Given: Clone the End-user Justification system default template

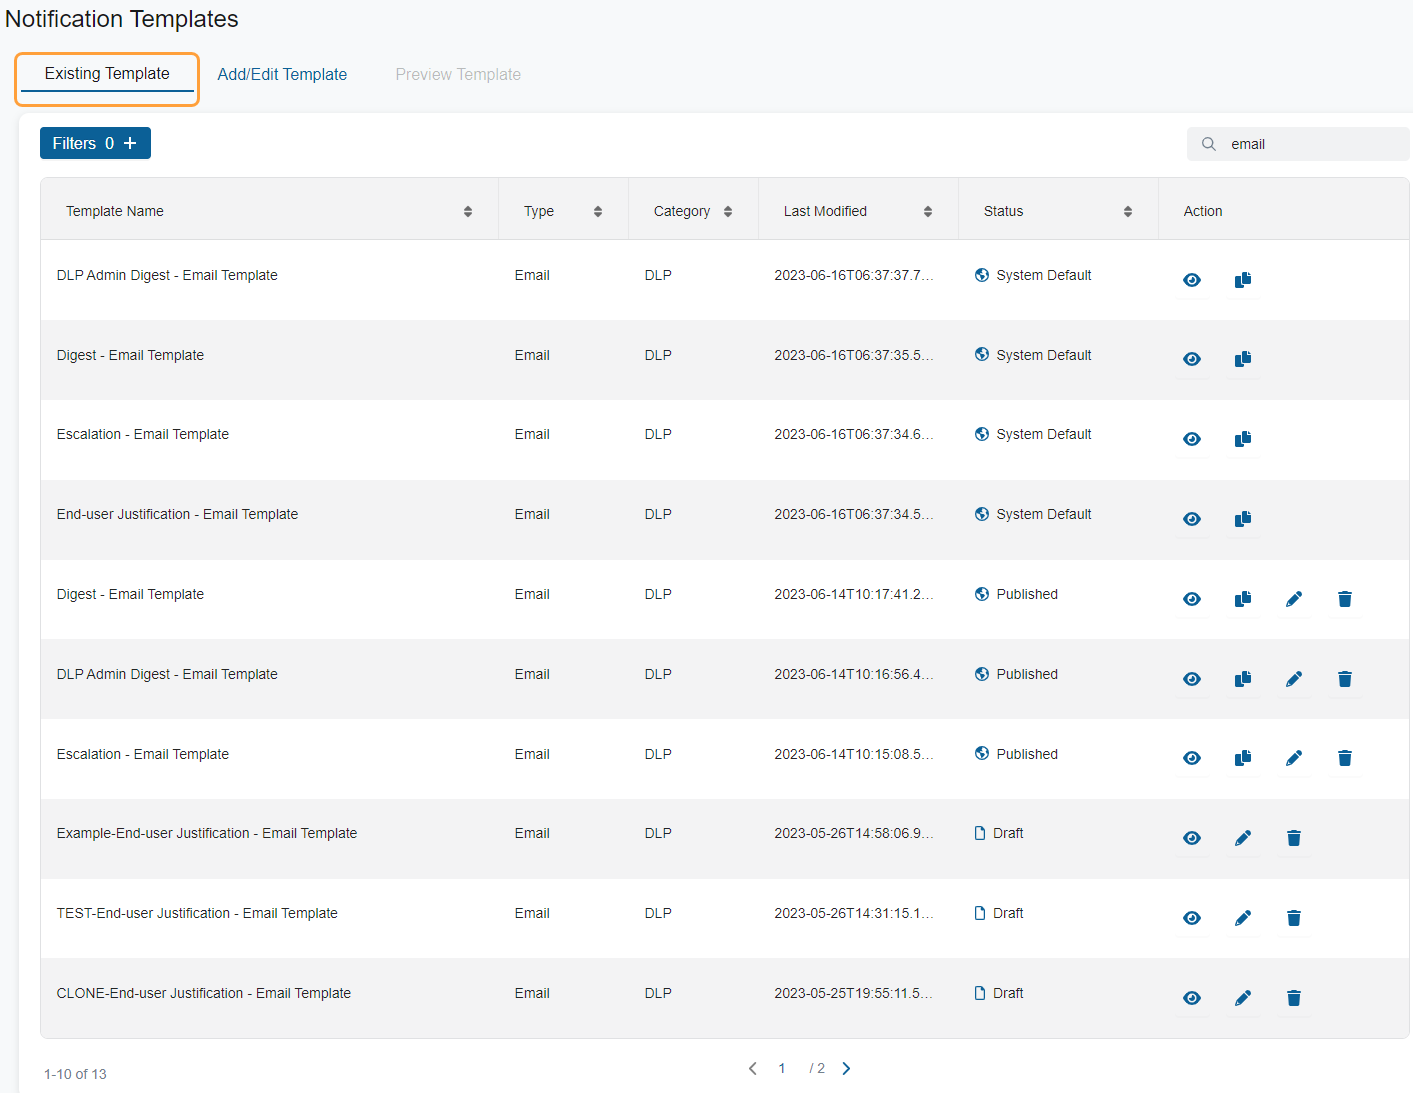Looking at the screenshot, I should click(1243, 519).
